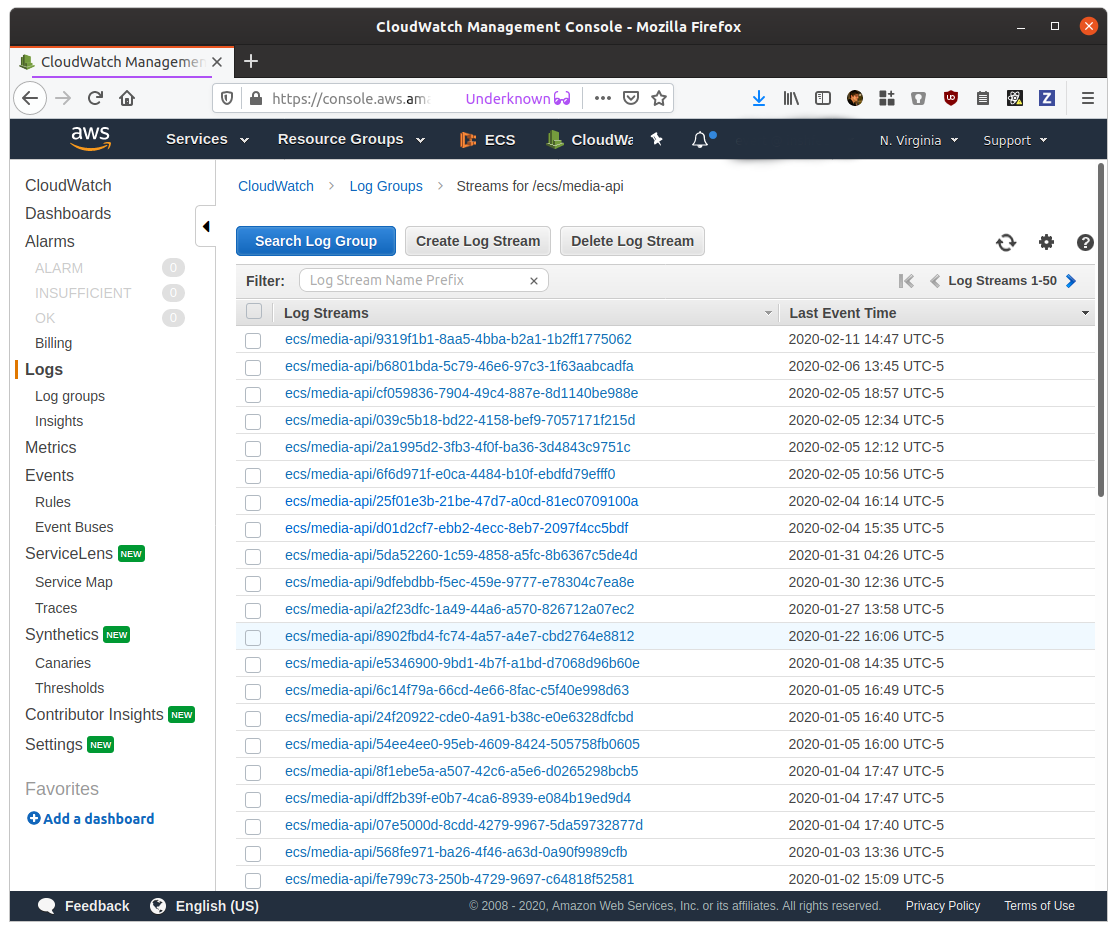Click the refresh log streams icon
Image resolution: width=1117 pixels, height=931 pixels.
point(1006,242)
